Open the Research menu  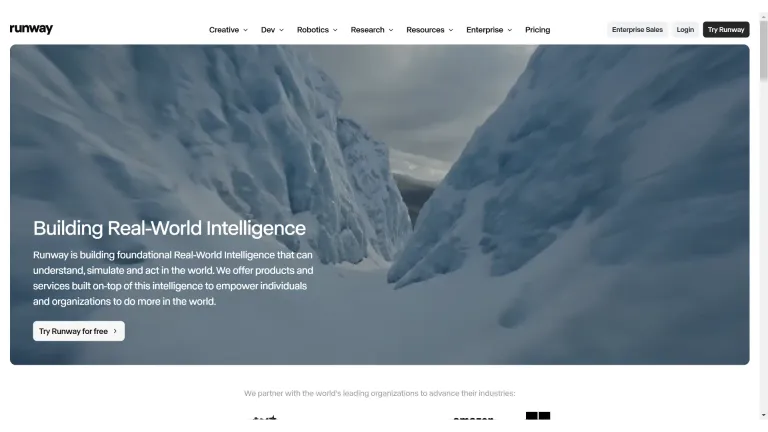[x=372, y=30]
